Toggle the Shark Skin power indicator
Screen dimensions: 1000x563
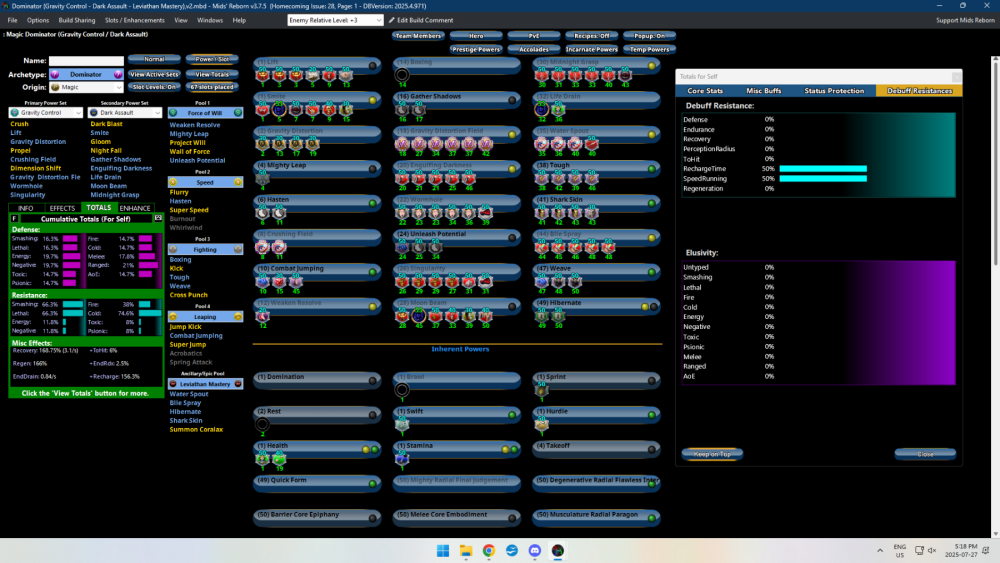click(x=651, y=203)
